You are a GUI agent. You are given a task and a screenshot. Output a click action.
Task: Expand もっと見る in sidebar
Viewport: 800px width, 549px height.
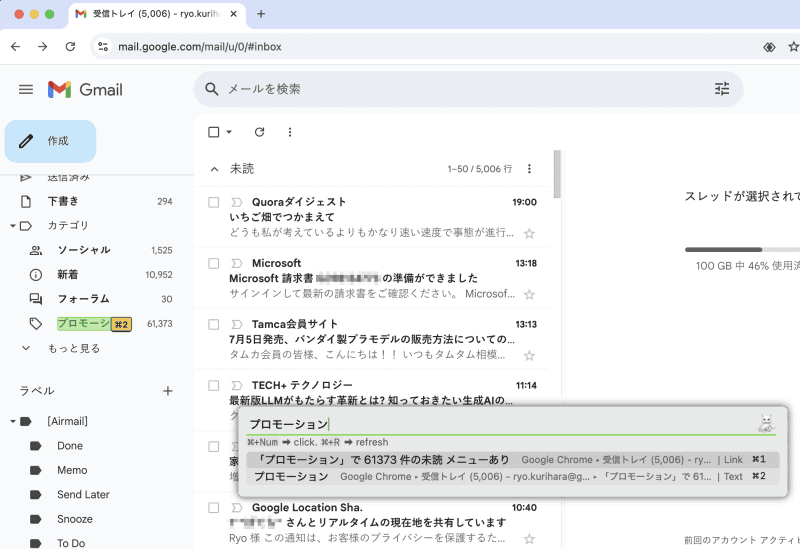[61, 348]
